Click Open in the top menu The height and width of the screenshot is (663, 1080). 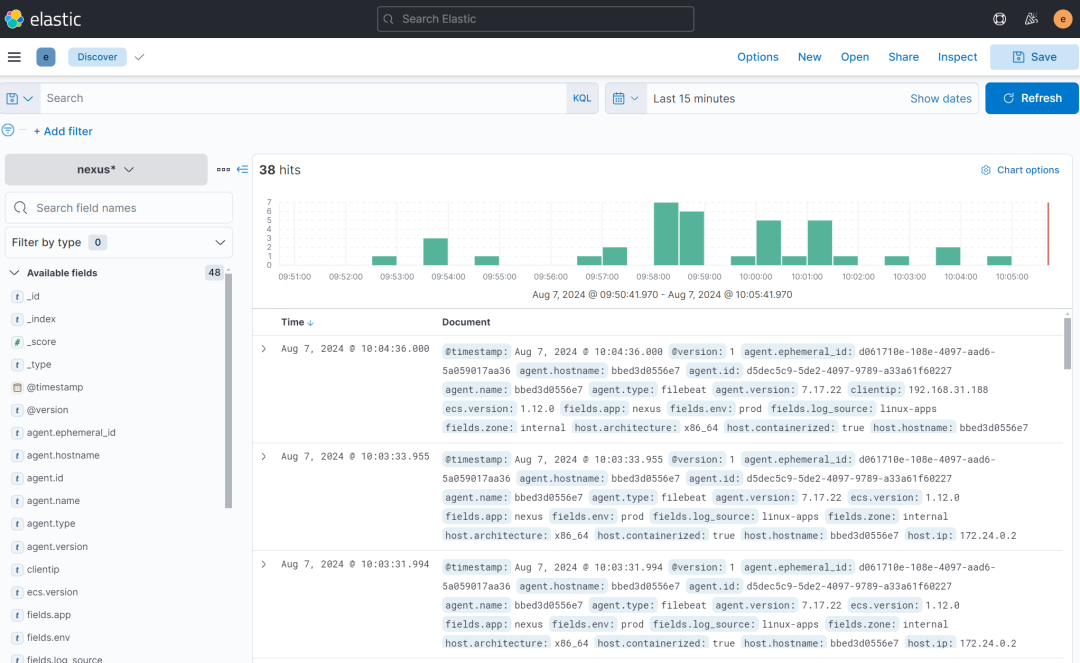point(855,57)
